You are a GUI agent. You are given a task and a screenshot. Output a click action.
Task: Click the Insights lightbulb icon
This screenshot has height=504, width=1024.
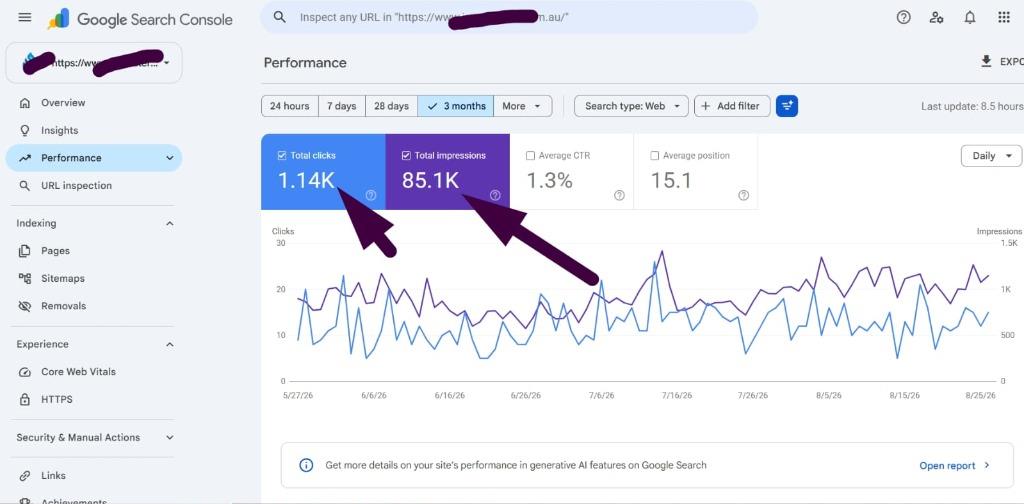(x=25, y=131)
